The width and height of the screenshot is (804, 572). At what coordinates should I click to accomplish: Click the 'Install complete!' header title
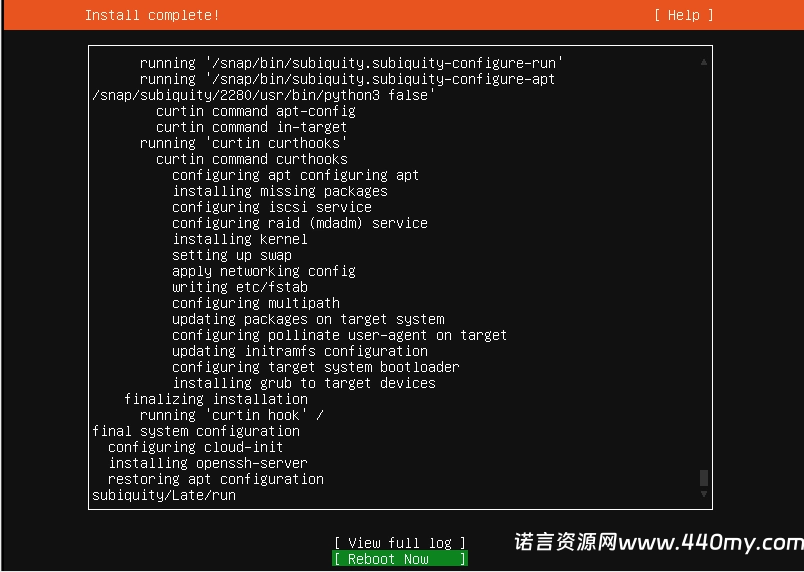(152, 15)
